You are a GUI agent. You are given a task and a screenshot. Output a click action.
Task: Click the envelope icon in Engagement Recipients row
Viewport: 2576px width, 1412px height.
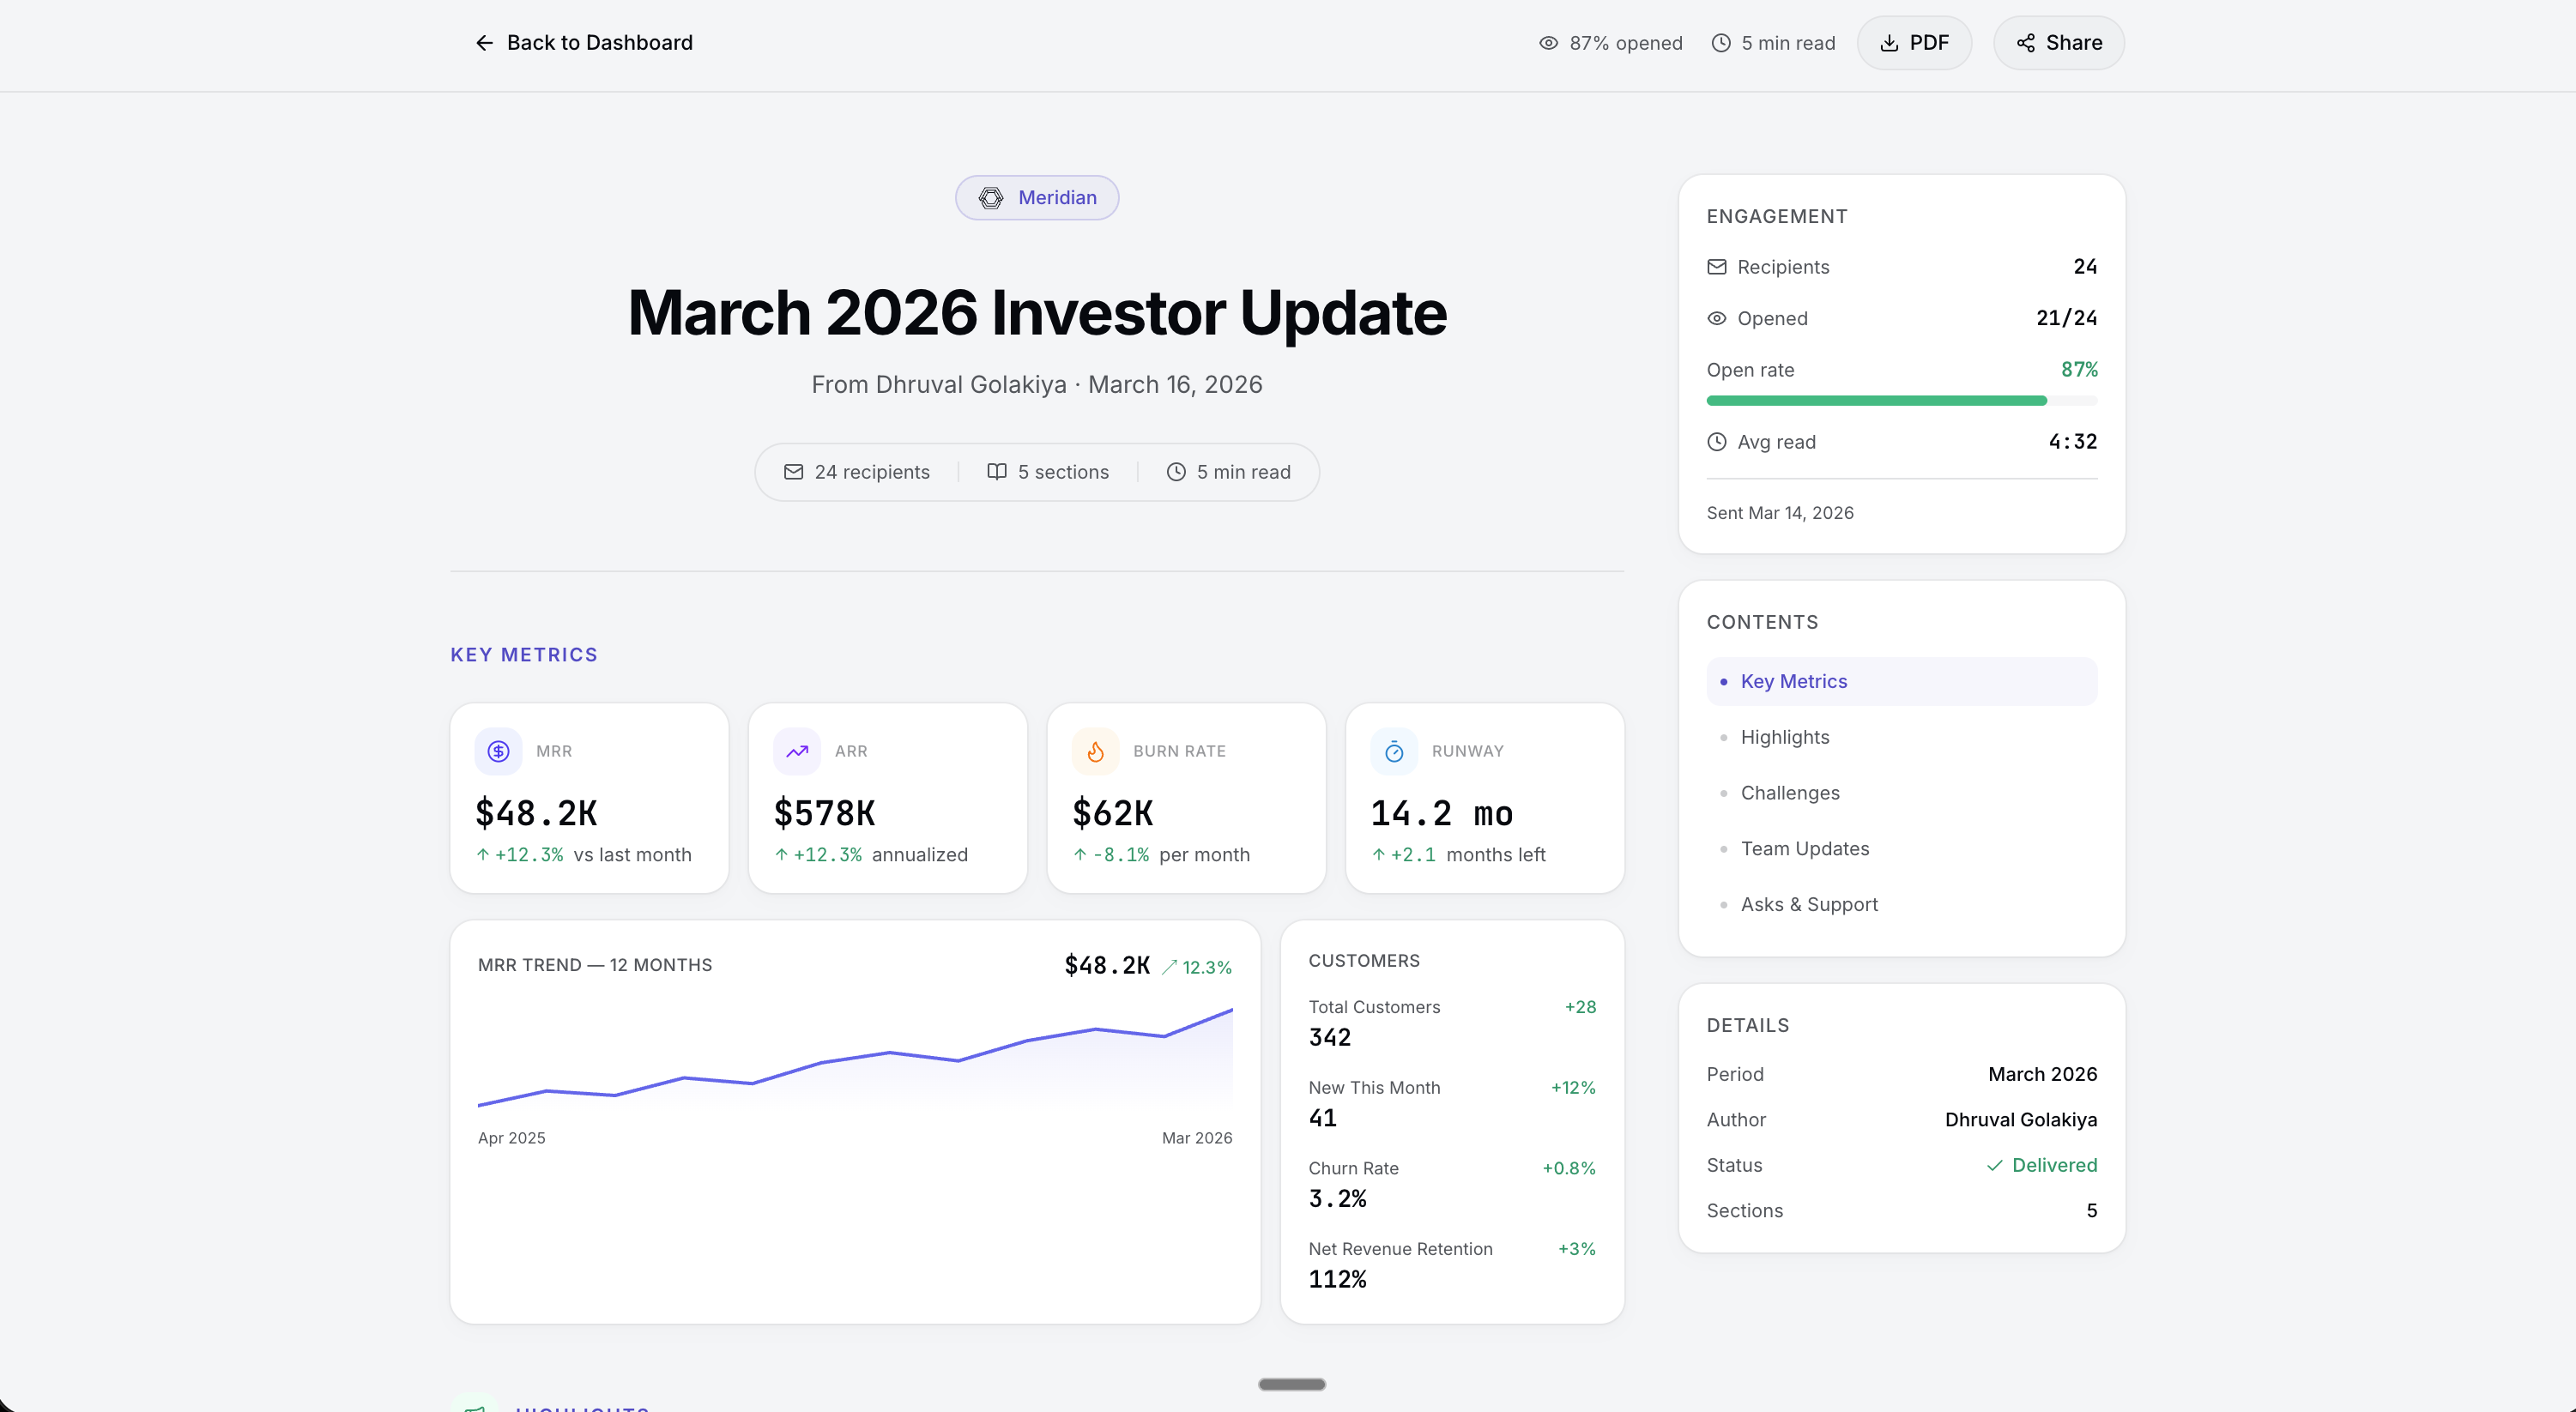[1717, 267]
